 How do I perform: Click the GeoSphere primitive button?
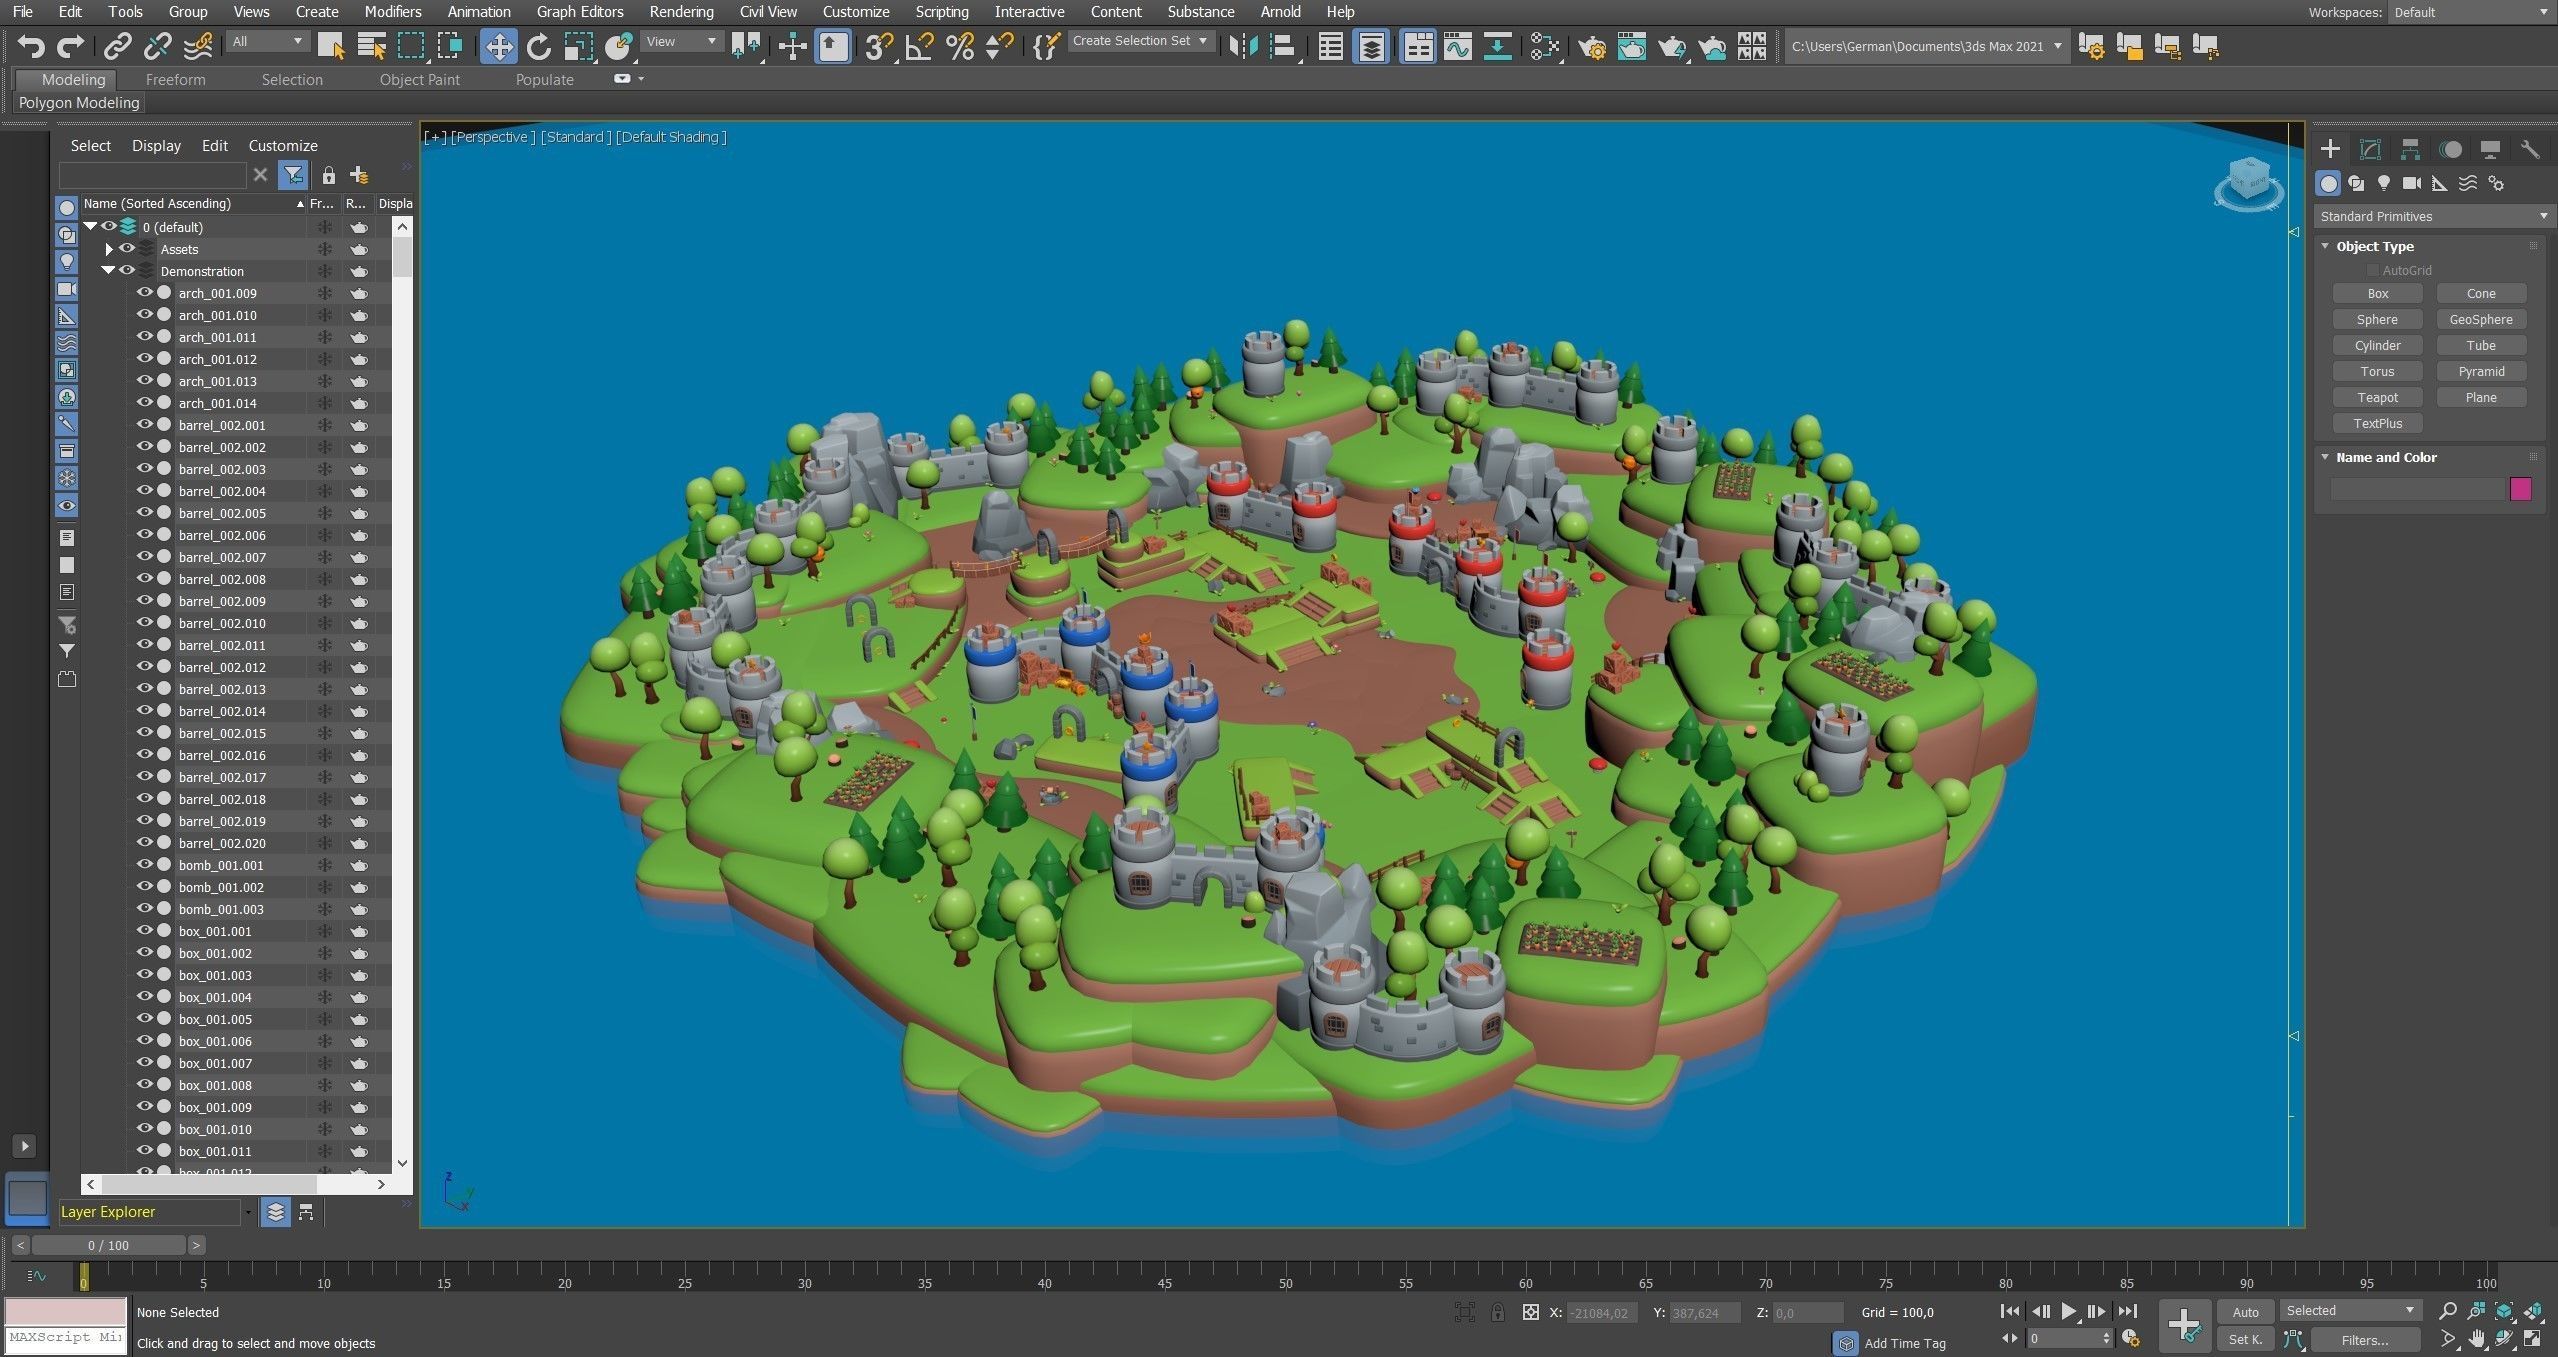(2481, 319)
